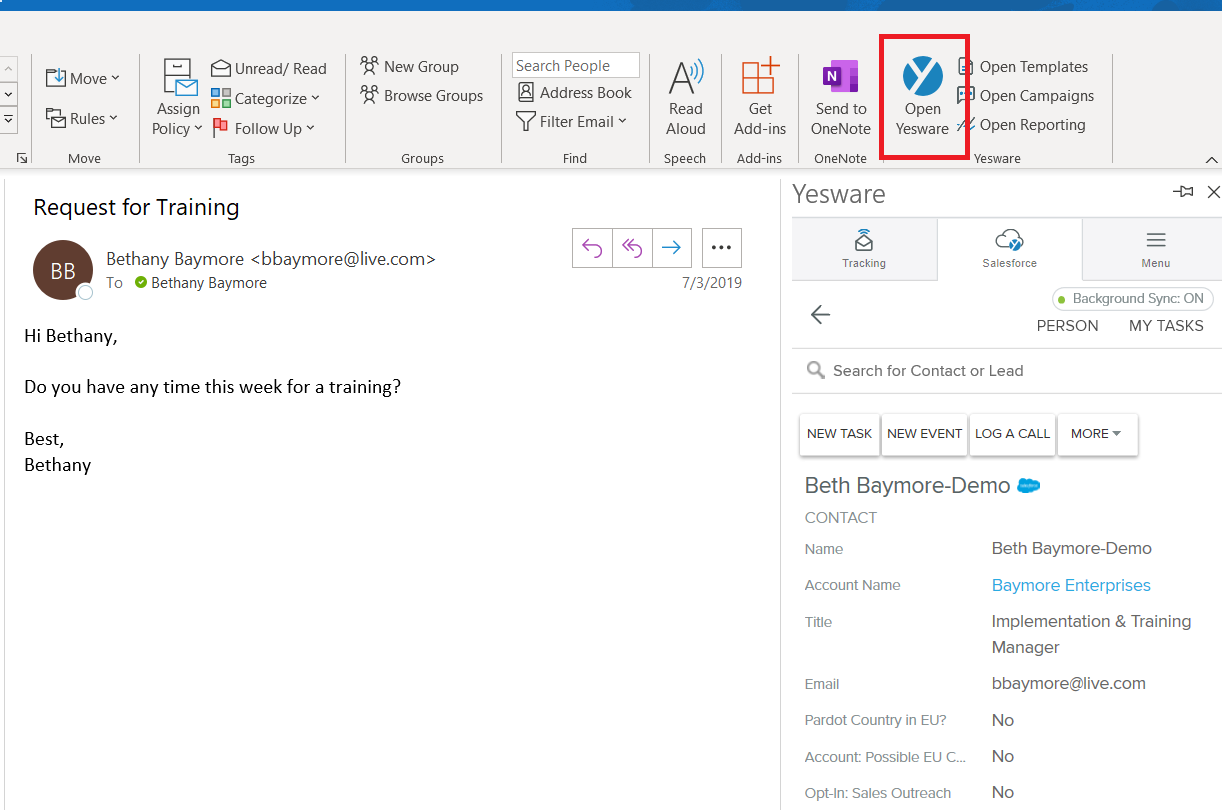Viewport: 1222px width, 810px height.
Task: Click the NEW TASK button
Action: (x=839, y=434)
